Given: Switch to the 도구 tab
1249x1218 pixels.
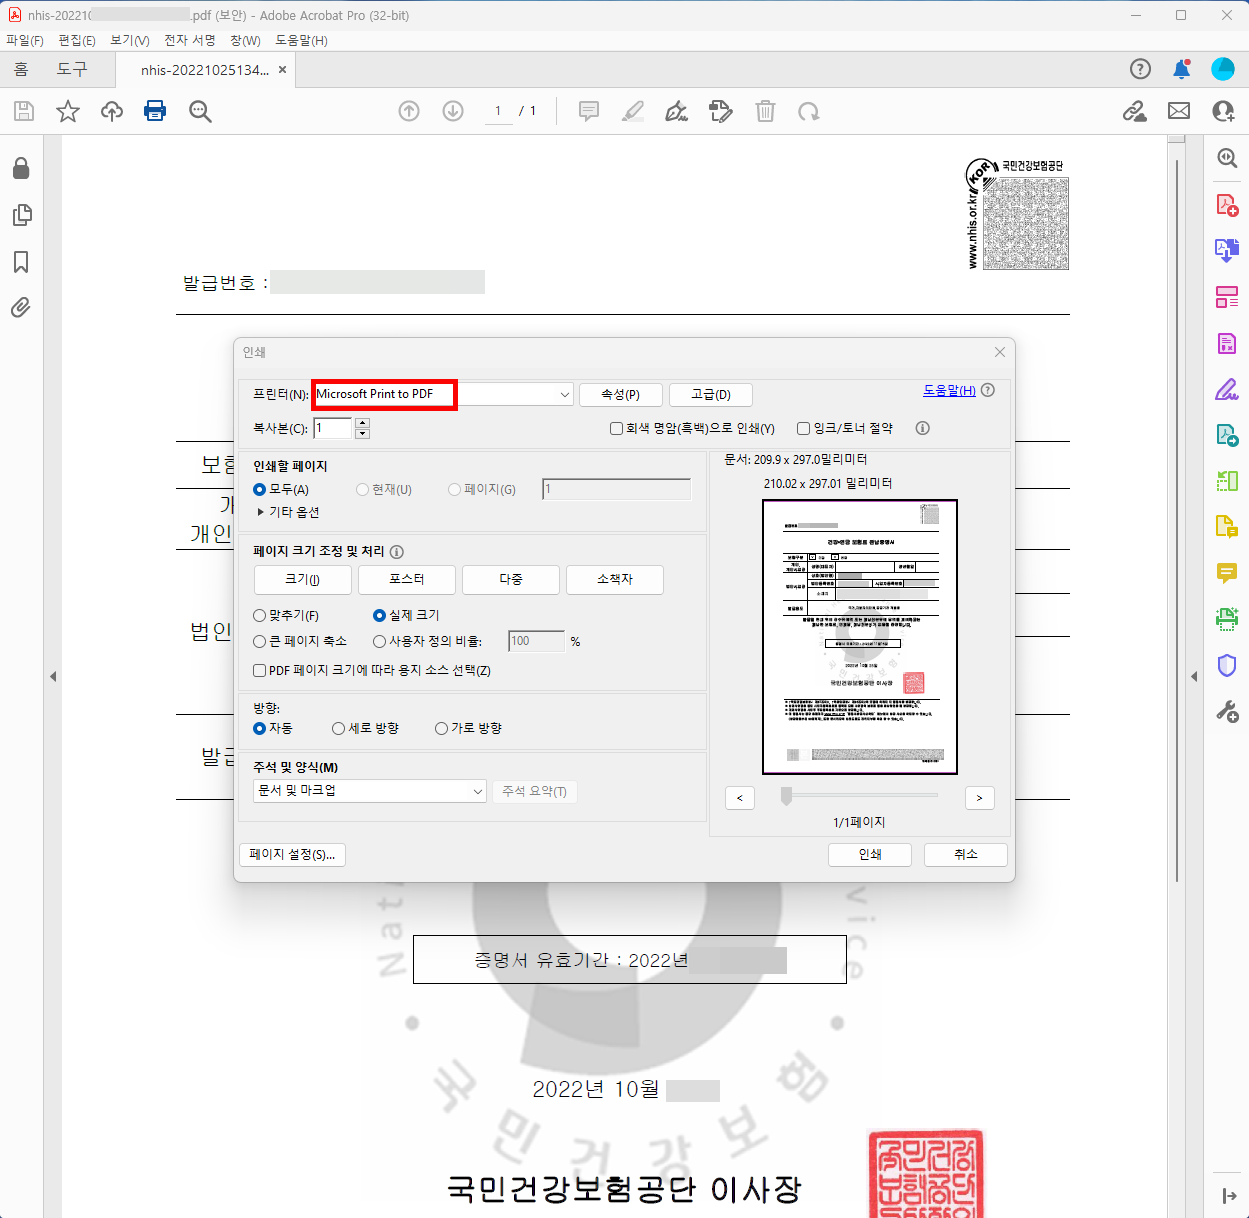Looking at the screenshot, I should coord(72,69).
